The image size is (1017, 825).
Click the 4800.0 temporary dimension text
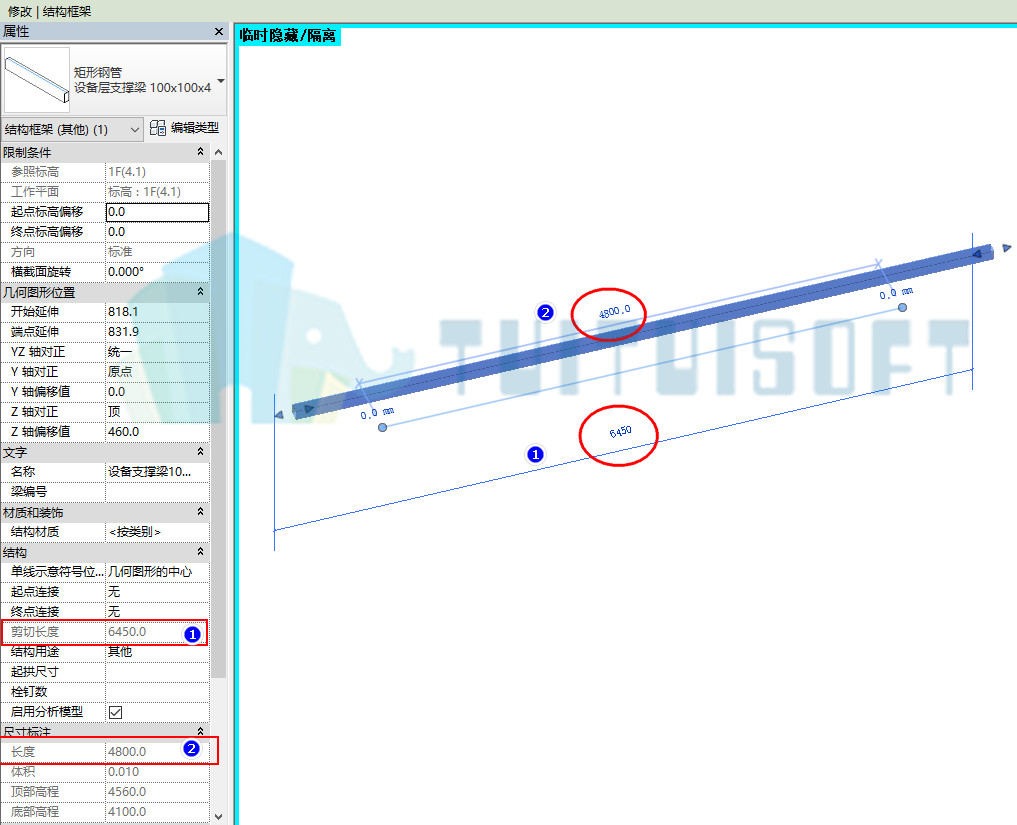coord(614,312)
